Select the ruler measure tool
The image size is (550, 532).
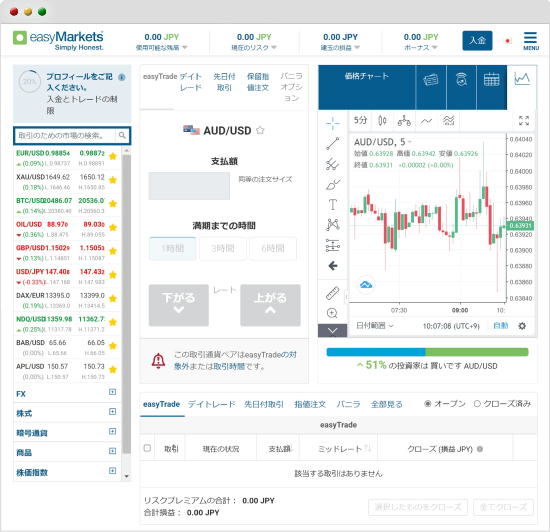333,294
